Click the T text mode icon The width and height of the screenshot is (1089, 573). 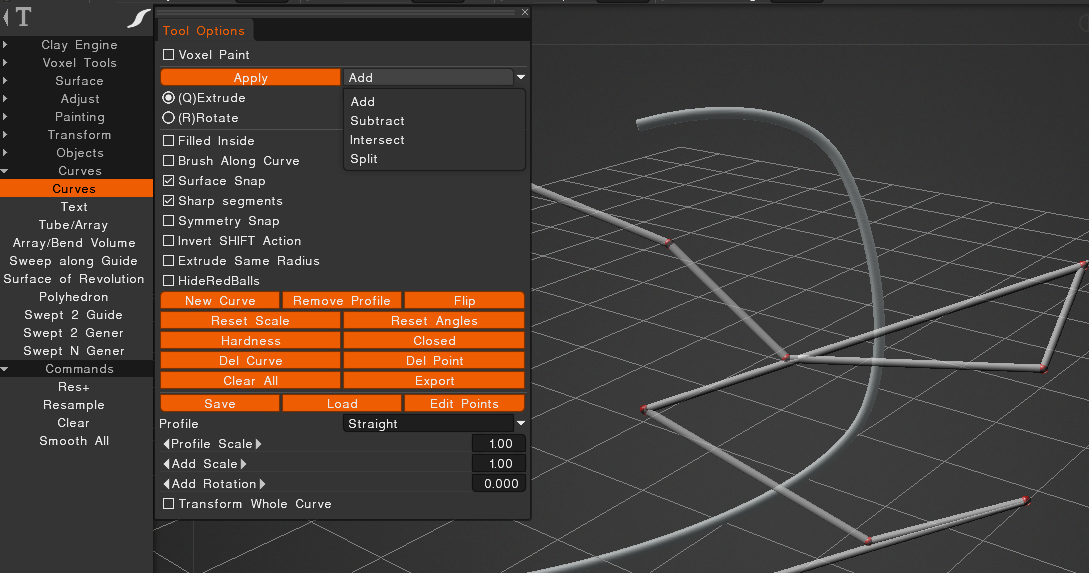(24, 17)
